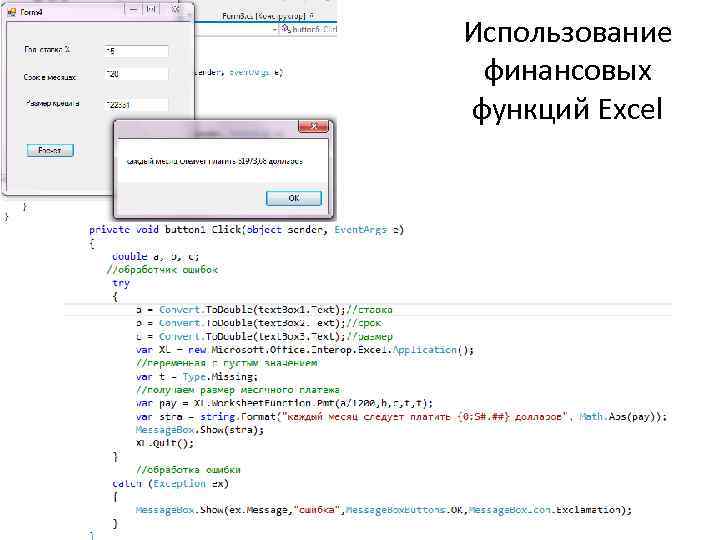Click the 'Размер кредита' label
This screenshot has height=540, width=720.
point(52,103)
